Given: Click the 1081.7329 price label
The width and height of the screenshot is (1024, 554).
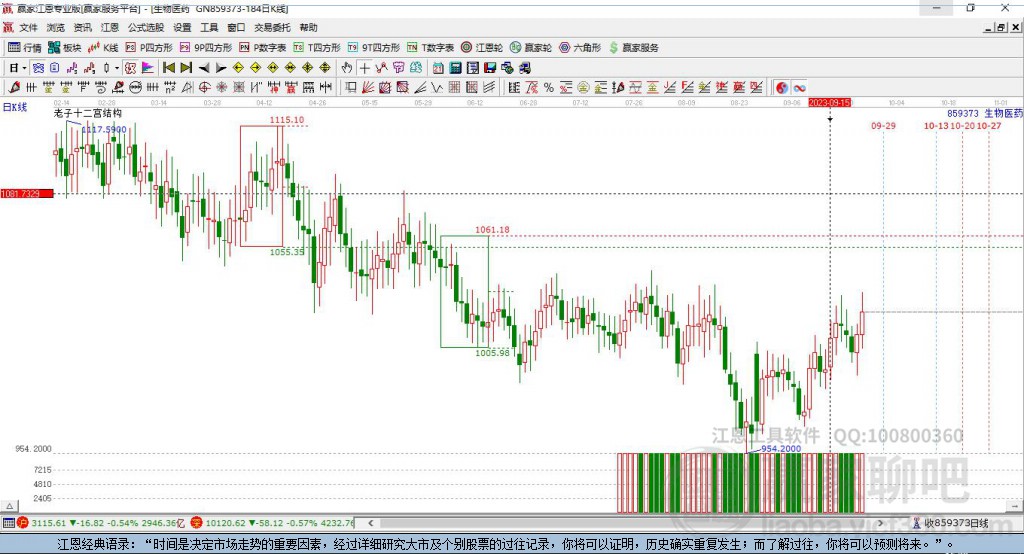Looking at the screenshot, I should 27,193.
